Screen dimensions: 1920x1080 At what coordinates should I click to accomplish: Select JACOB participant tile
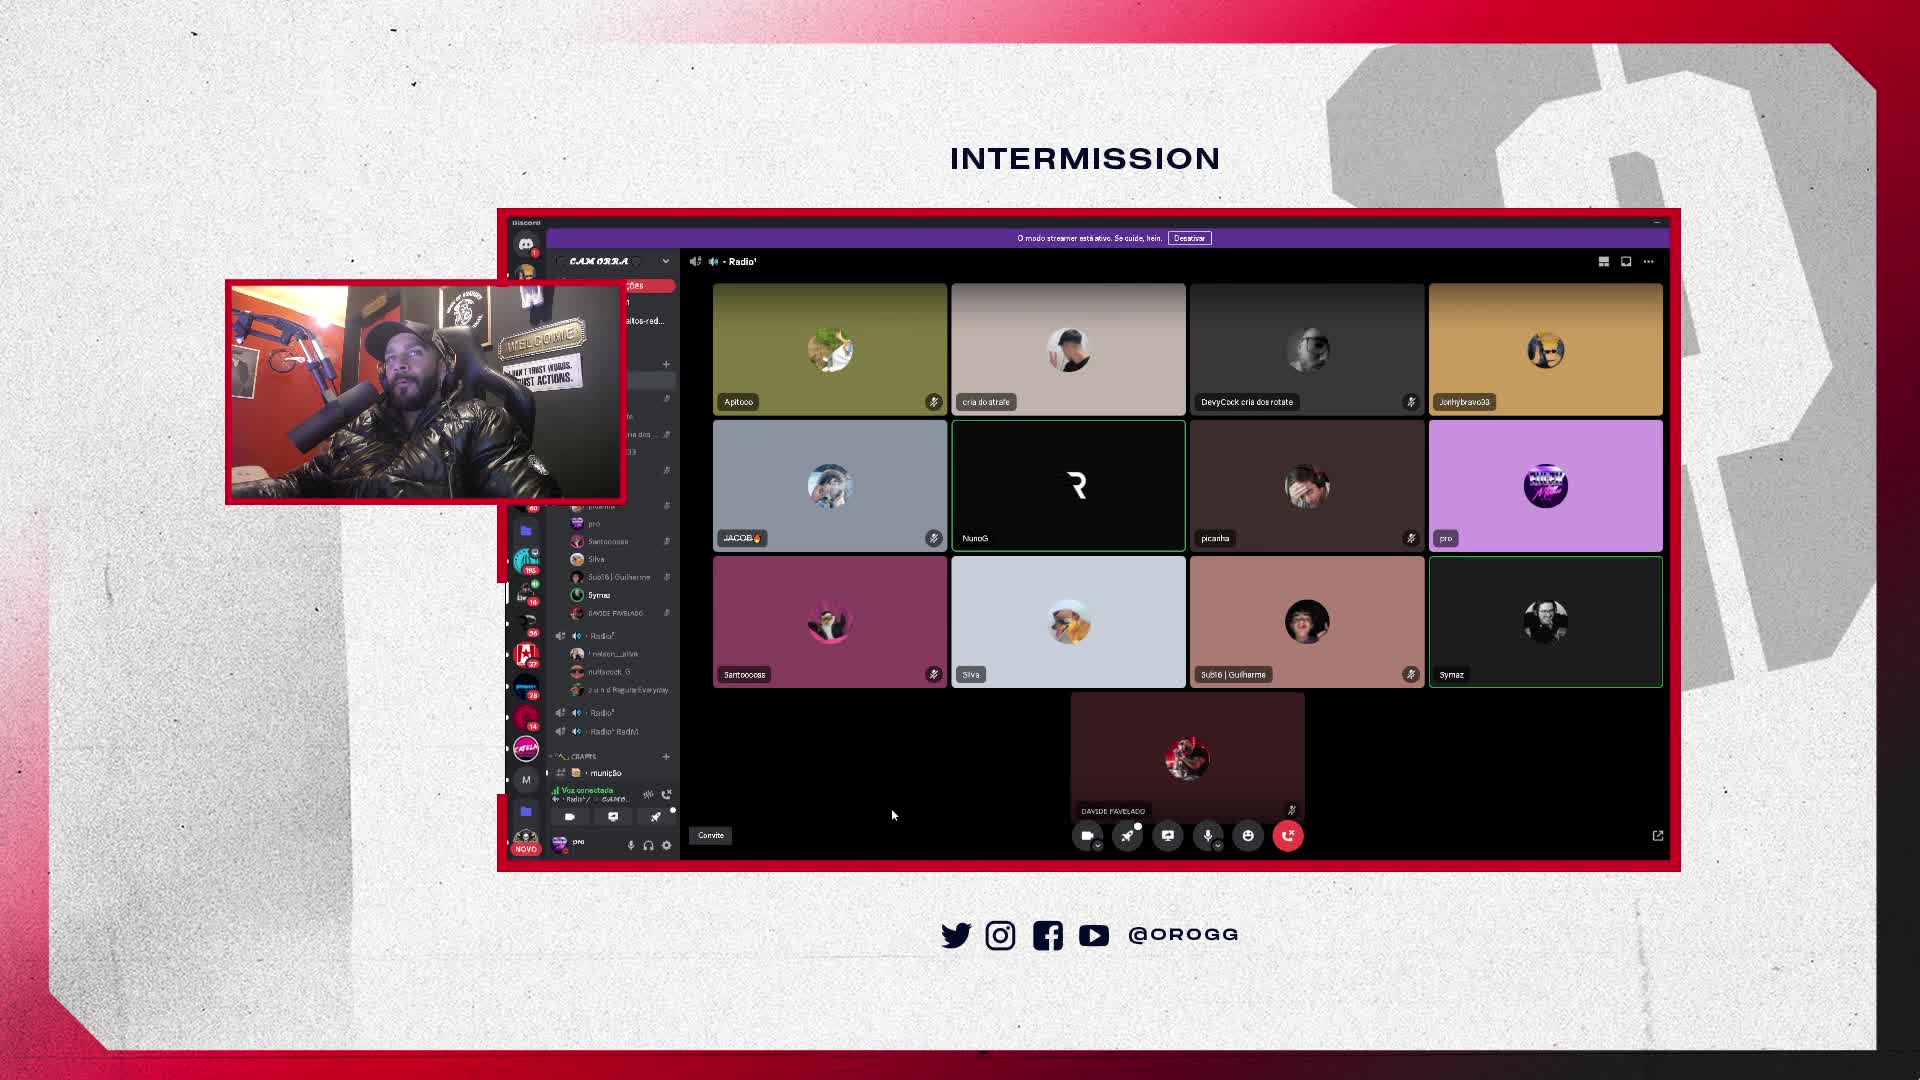(x=830, y=486)
